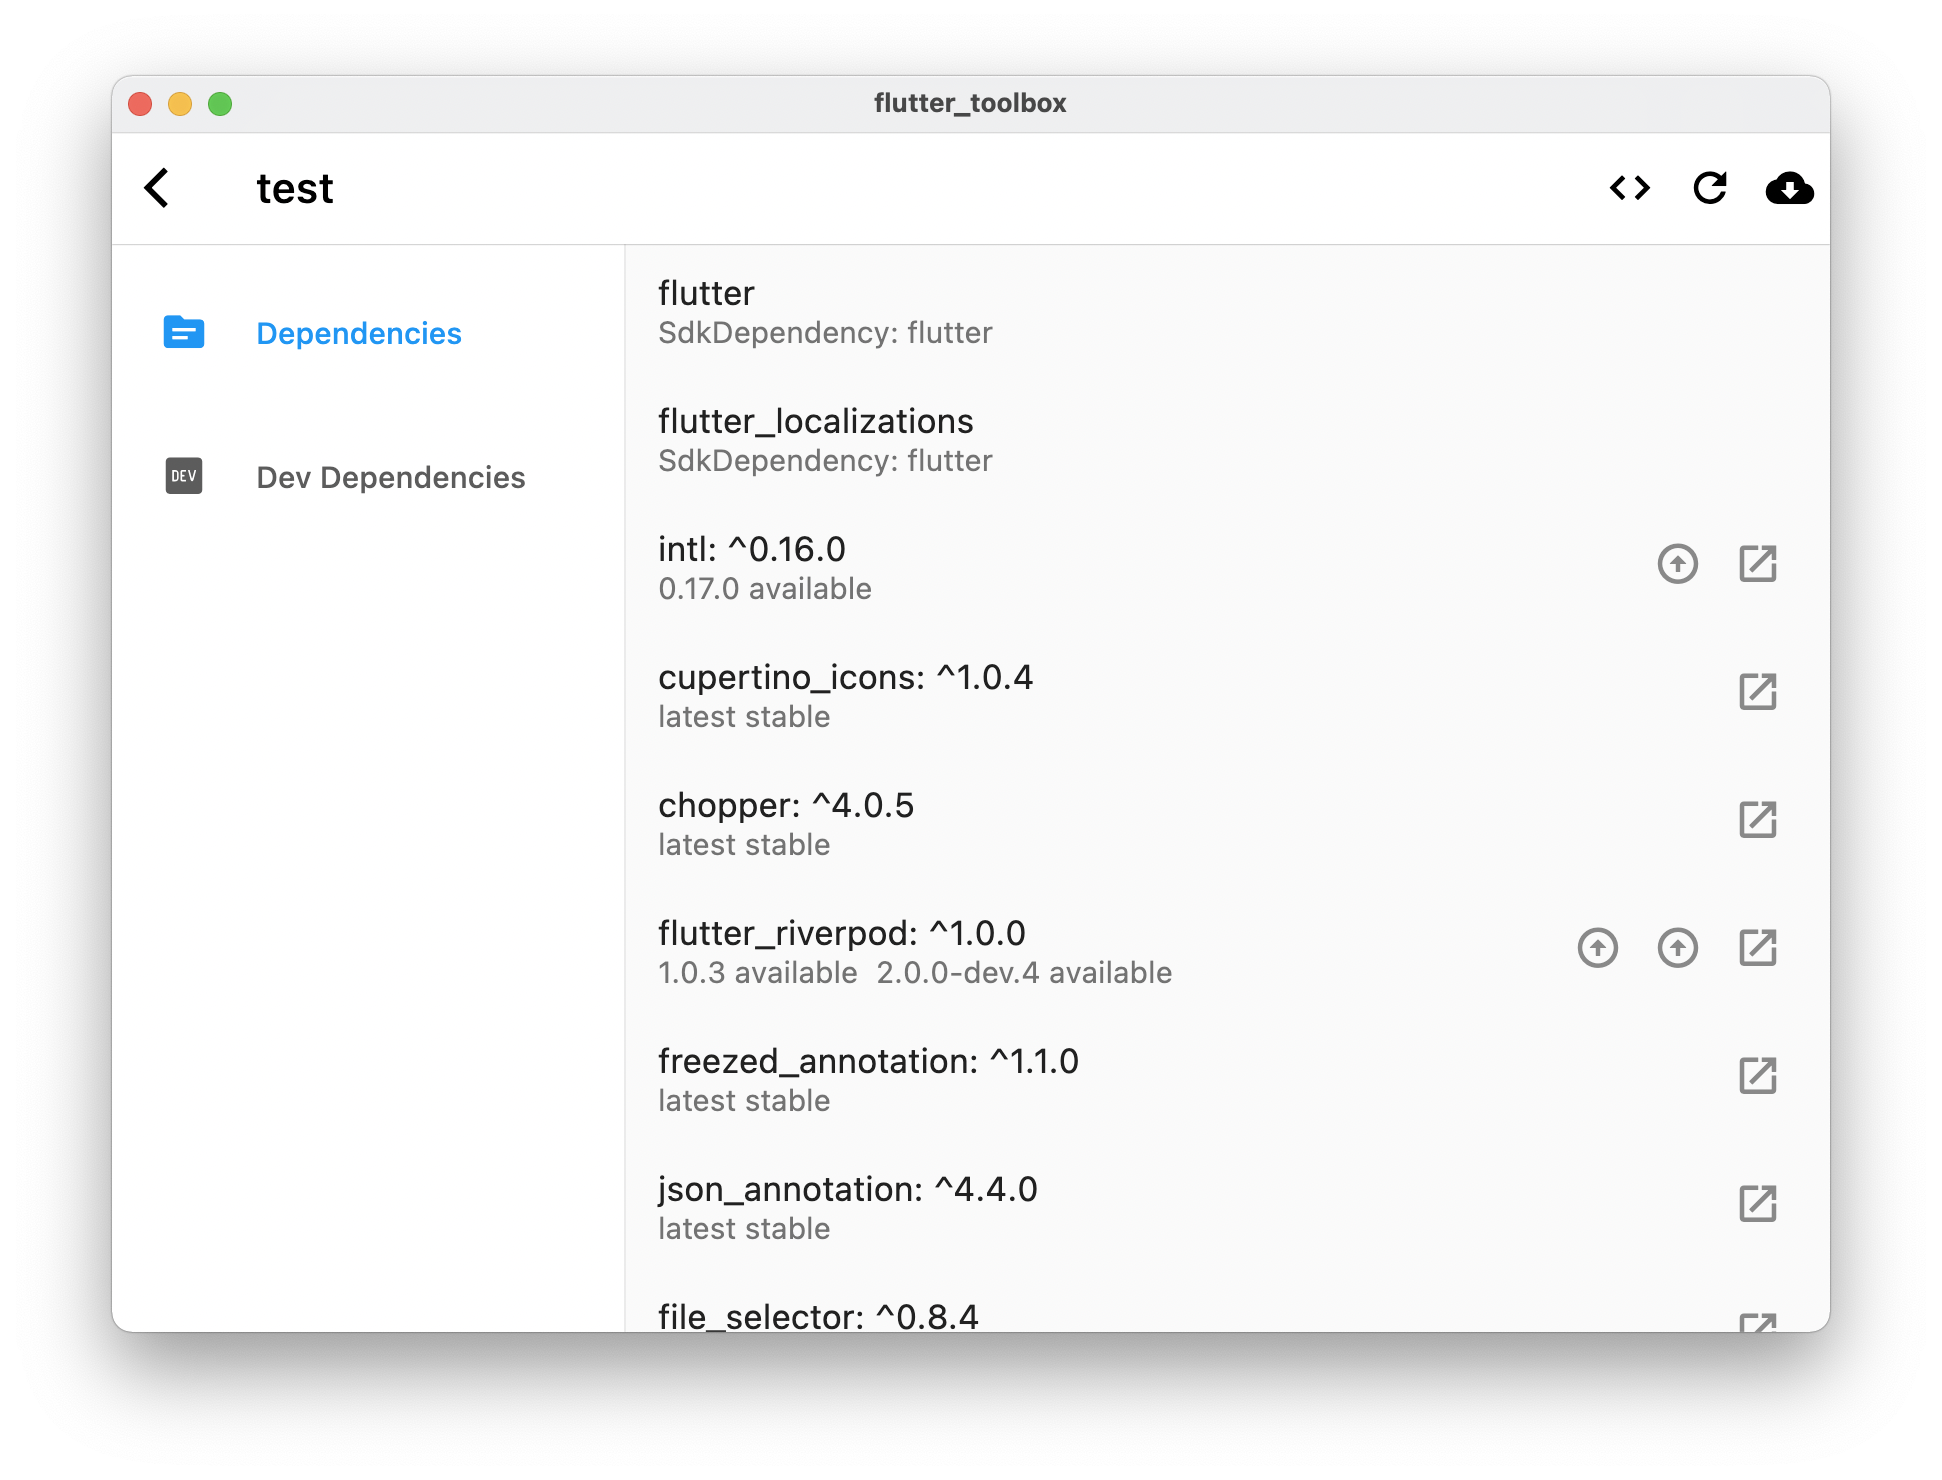Go back using the back arrow
This screenshot has height=1480, width=1942.
[157, 188]
